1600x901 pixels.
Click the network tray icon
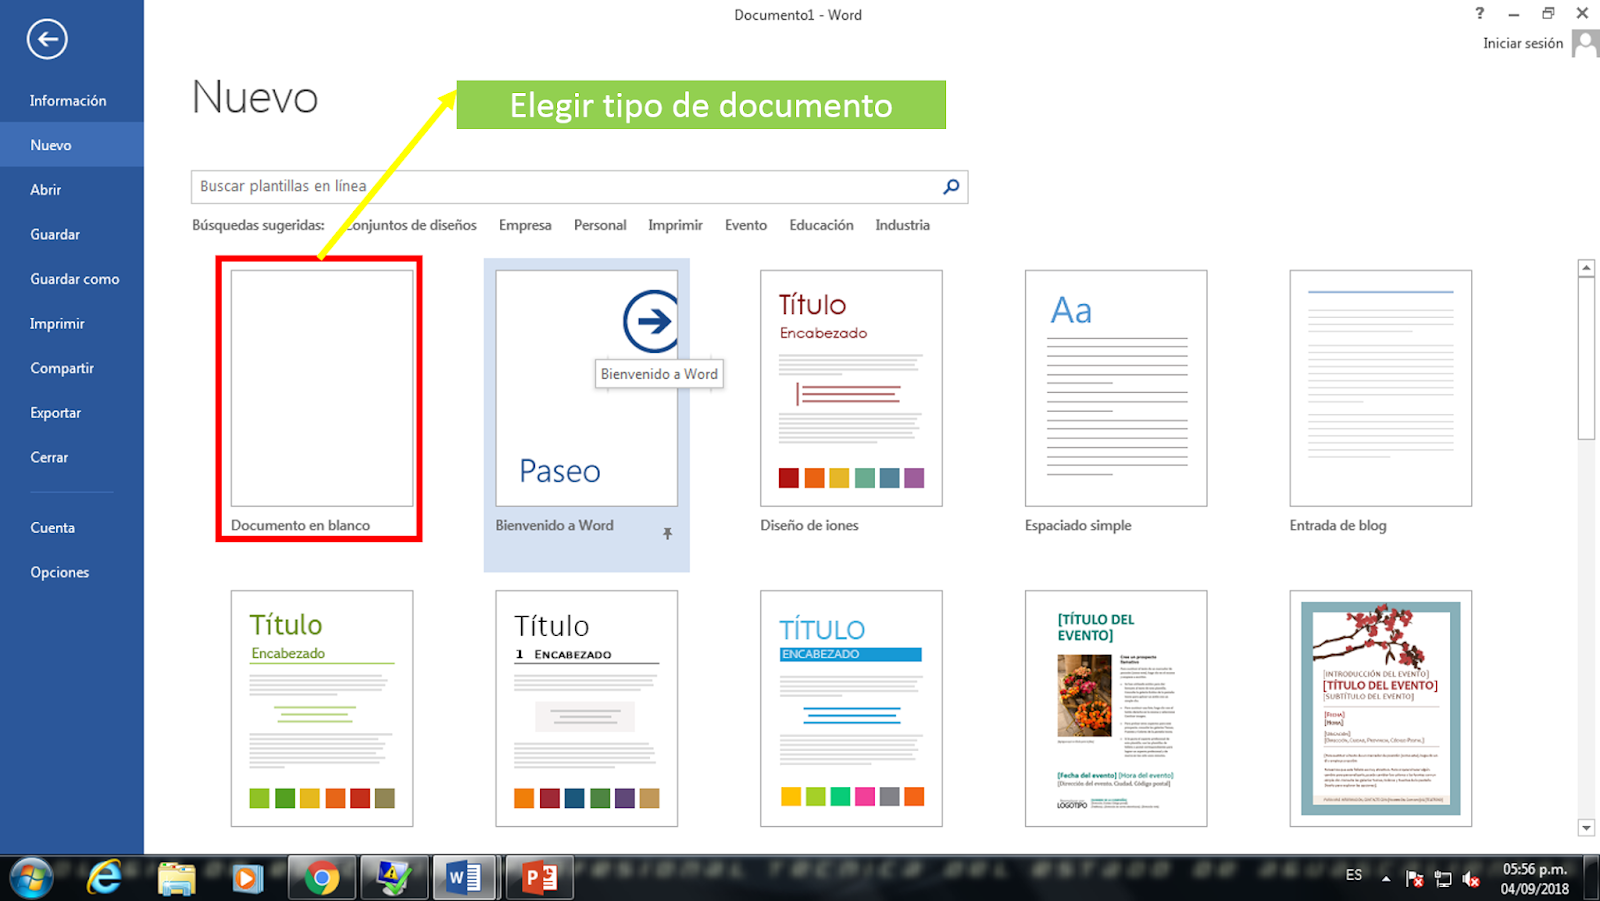(1443, 879)
